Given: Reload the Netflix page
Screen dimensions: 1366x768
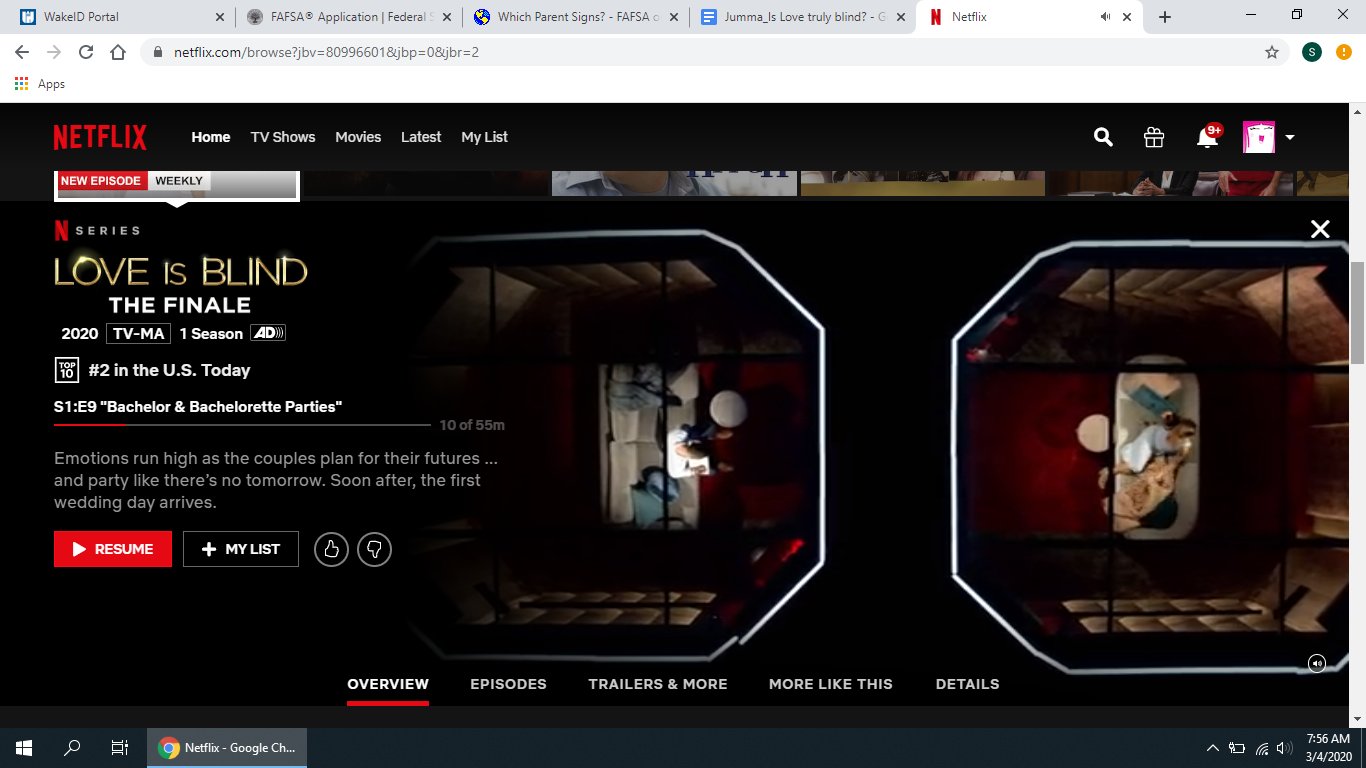Looking at the screenshot, I should [86, 52].
